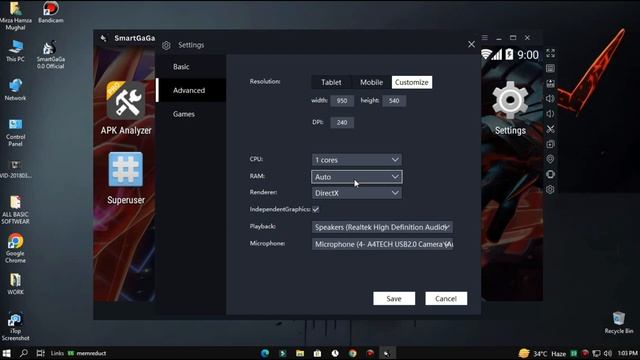
Task: Open Microsoft Store from taskbar
Action: [318, 353]
